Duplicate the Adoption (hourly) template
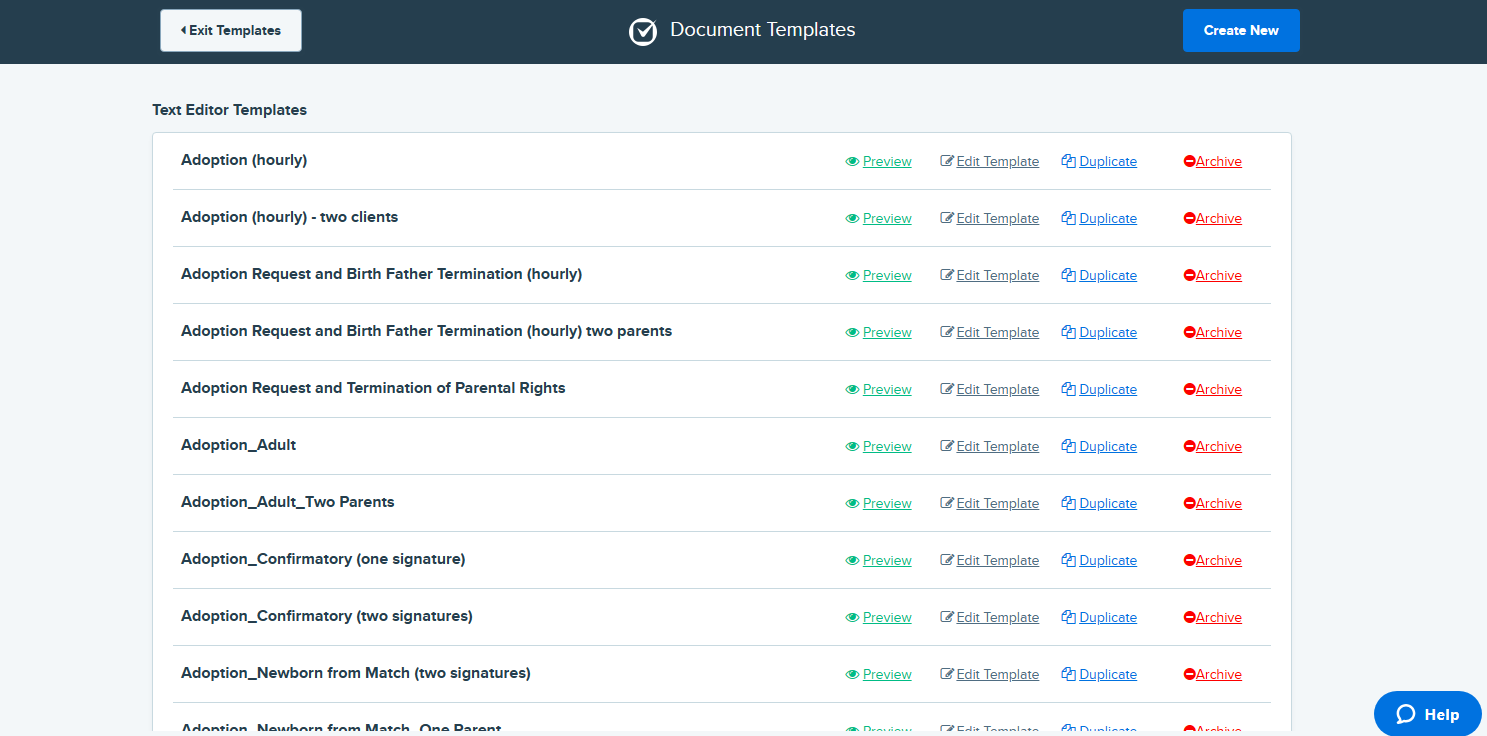 coord(1107,161)
